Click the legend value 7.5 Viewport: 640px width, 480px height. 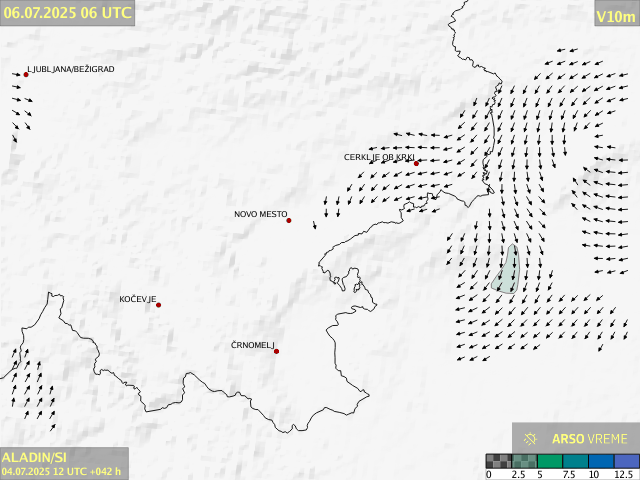click(569, 474)
